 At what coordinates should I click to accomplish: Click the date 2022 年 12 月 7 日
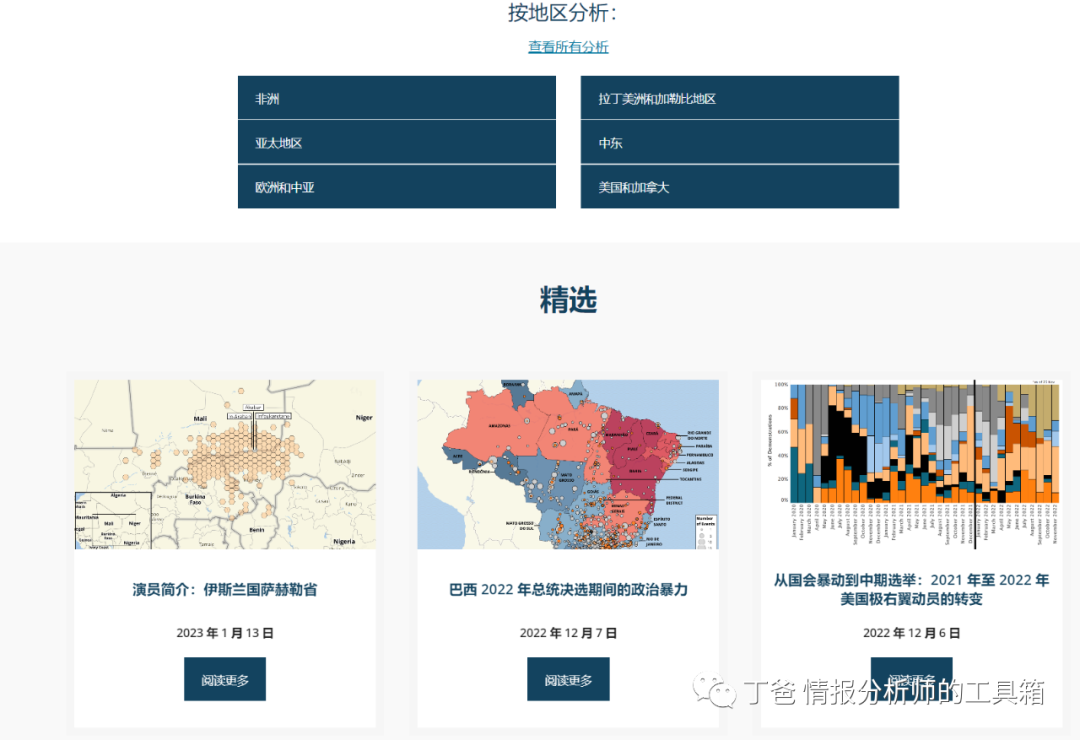(x=568, y=633)
